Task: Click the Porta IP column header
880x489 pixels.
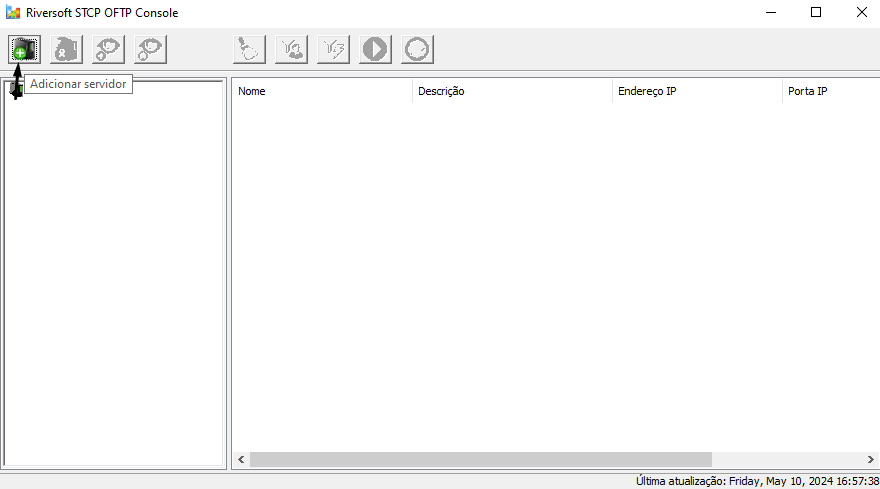Action: [x=831, y=91]
